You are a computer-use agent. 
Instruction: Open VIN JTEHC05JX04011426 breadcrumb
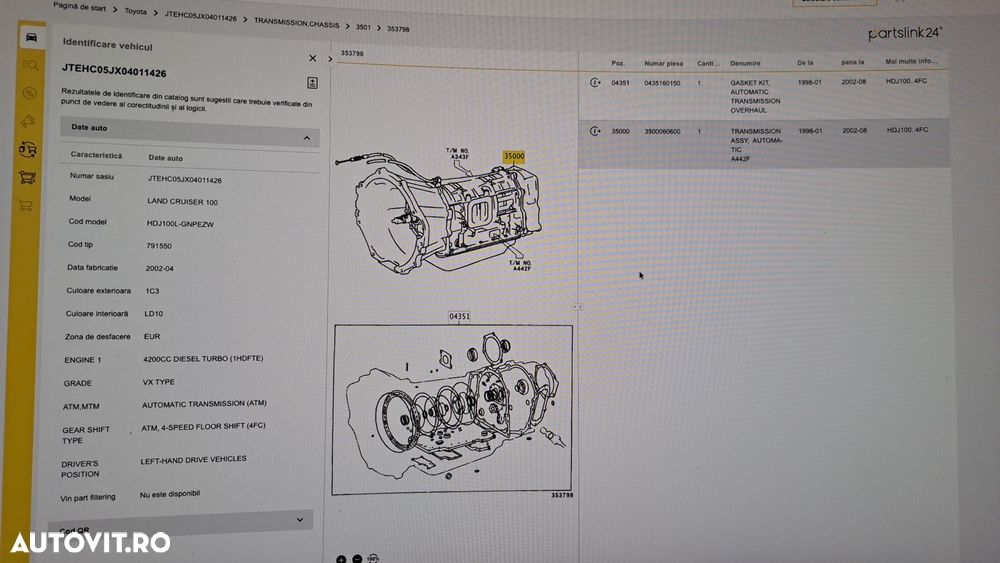point(200,16)
